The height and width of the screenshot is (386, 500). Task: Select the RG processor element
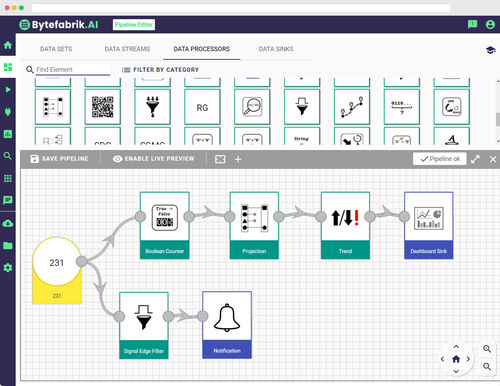pos(202,107)
